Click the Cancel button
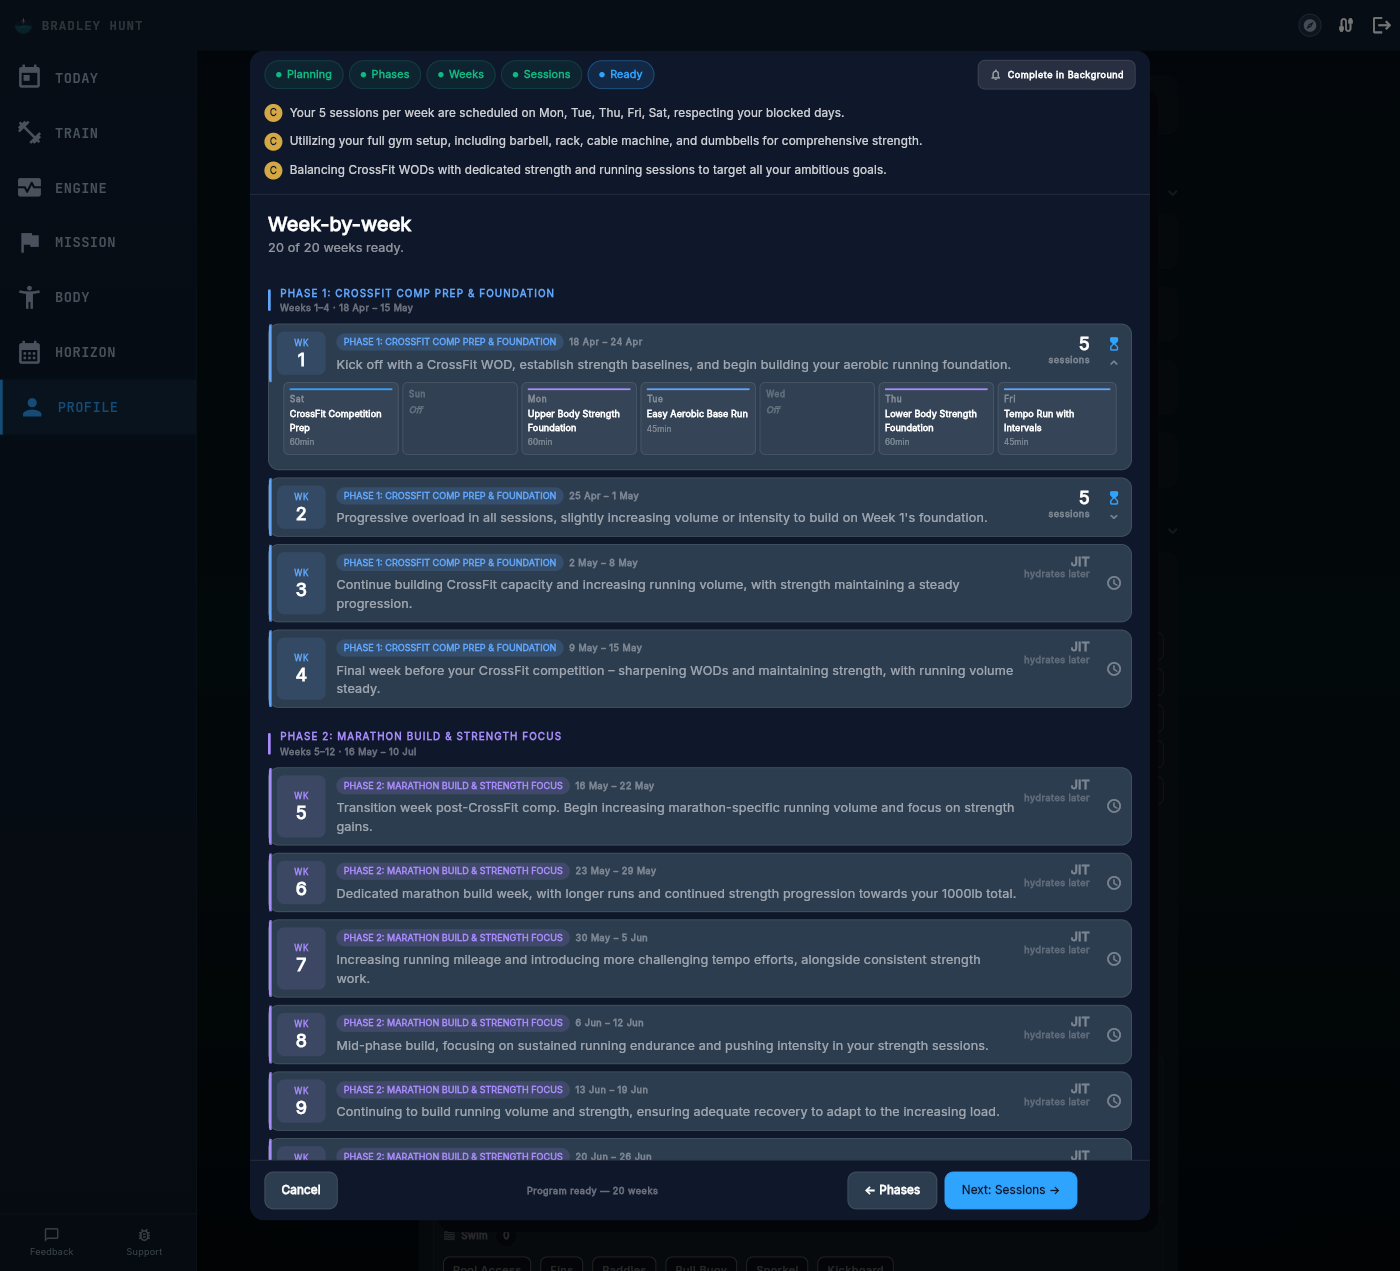 300,1190
